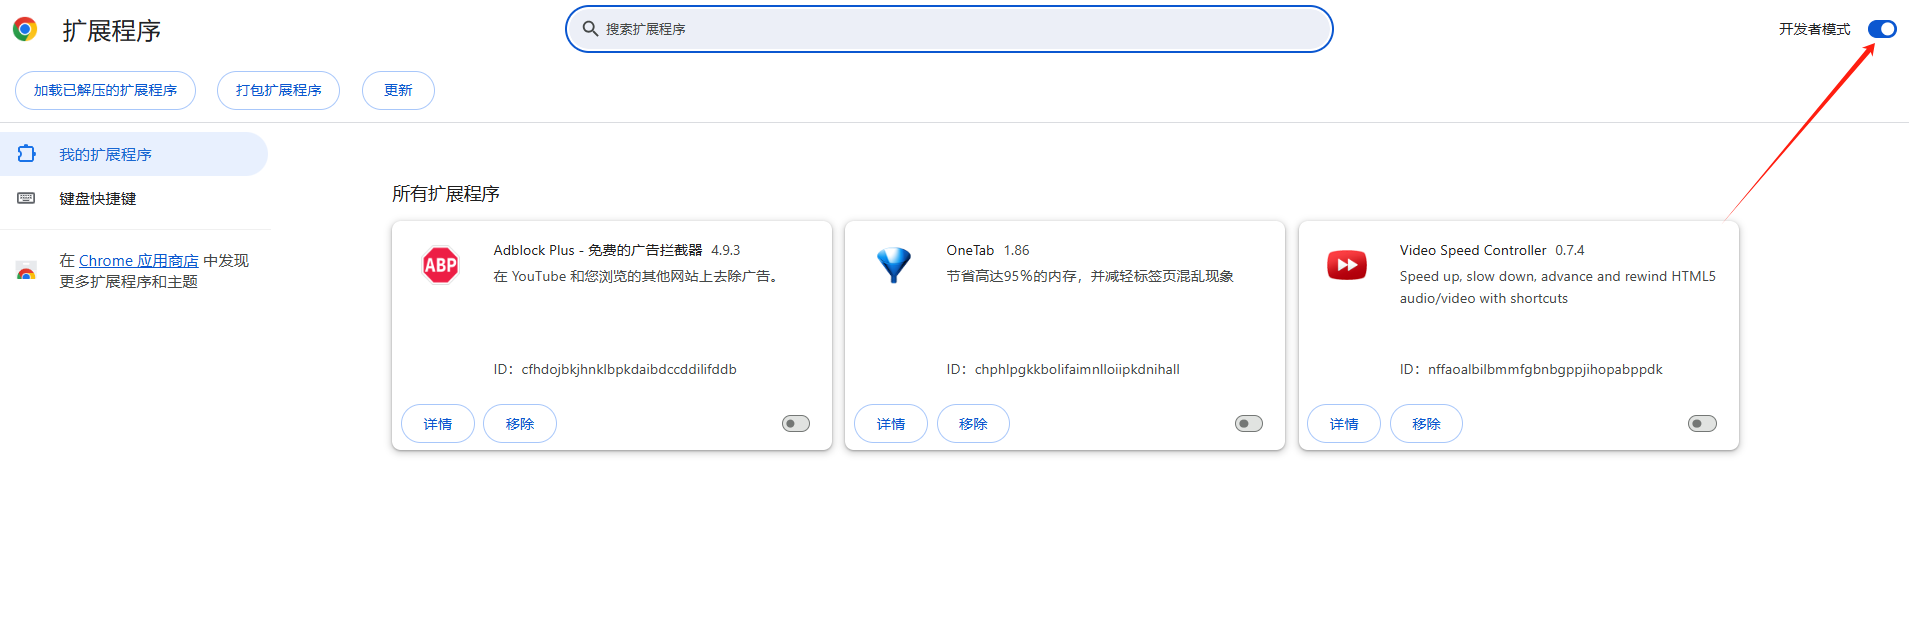Click the Video Speed Controller icon
The image size is (1909, 627).
point(1347,265)
